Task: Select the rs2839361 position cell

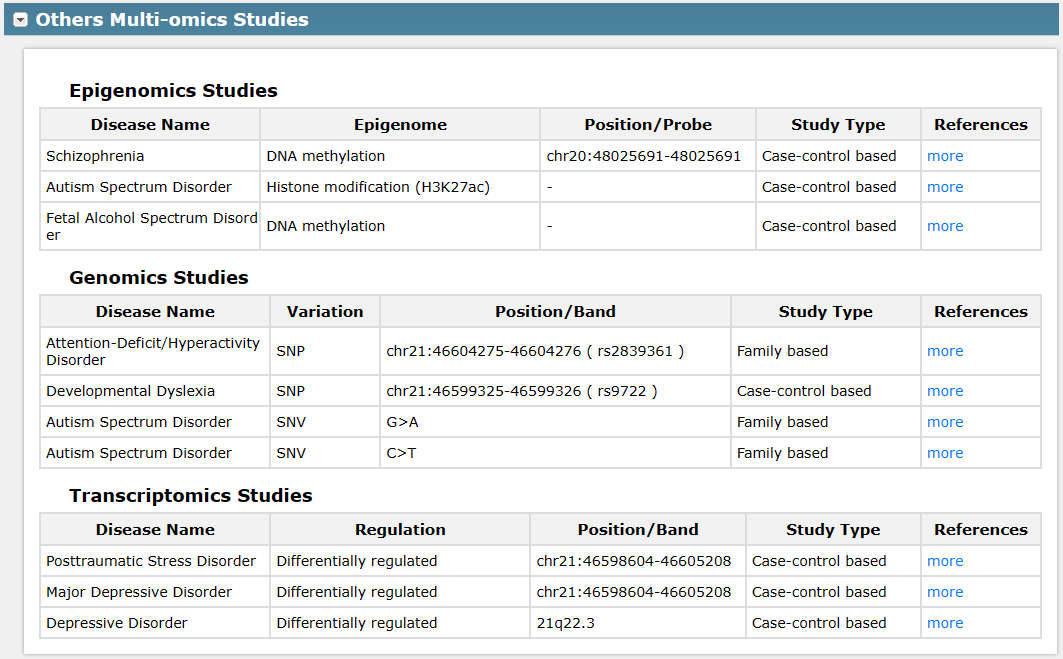Action: pyautogui.click(x=535, y=351)
